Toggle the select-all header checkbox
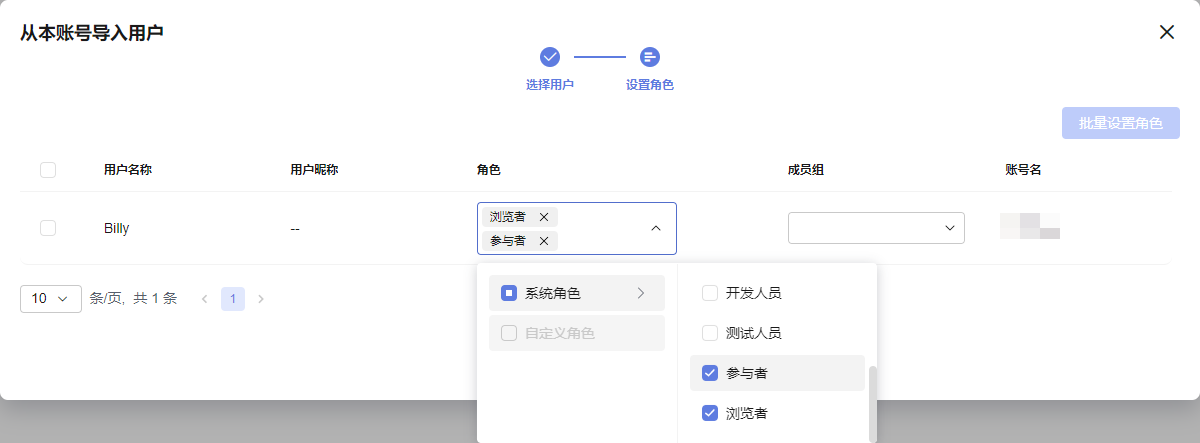The image size is (1200, 443). [48, 170]
